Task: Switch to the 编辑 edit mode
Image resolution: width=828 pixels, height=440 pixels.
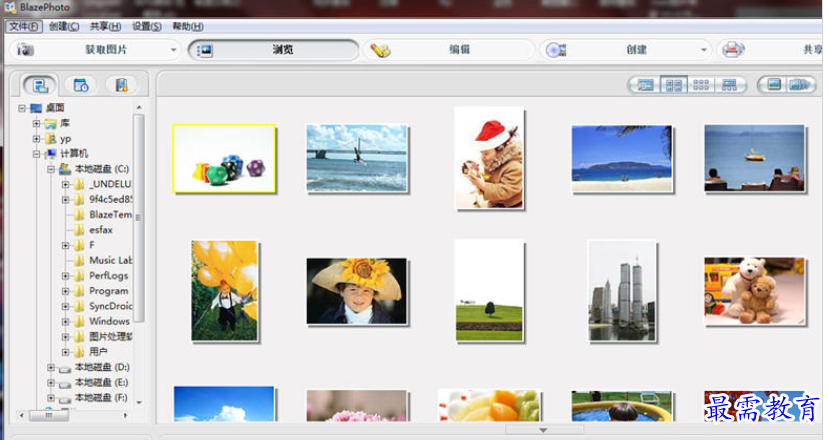Action: pos(449,50)
